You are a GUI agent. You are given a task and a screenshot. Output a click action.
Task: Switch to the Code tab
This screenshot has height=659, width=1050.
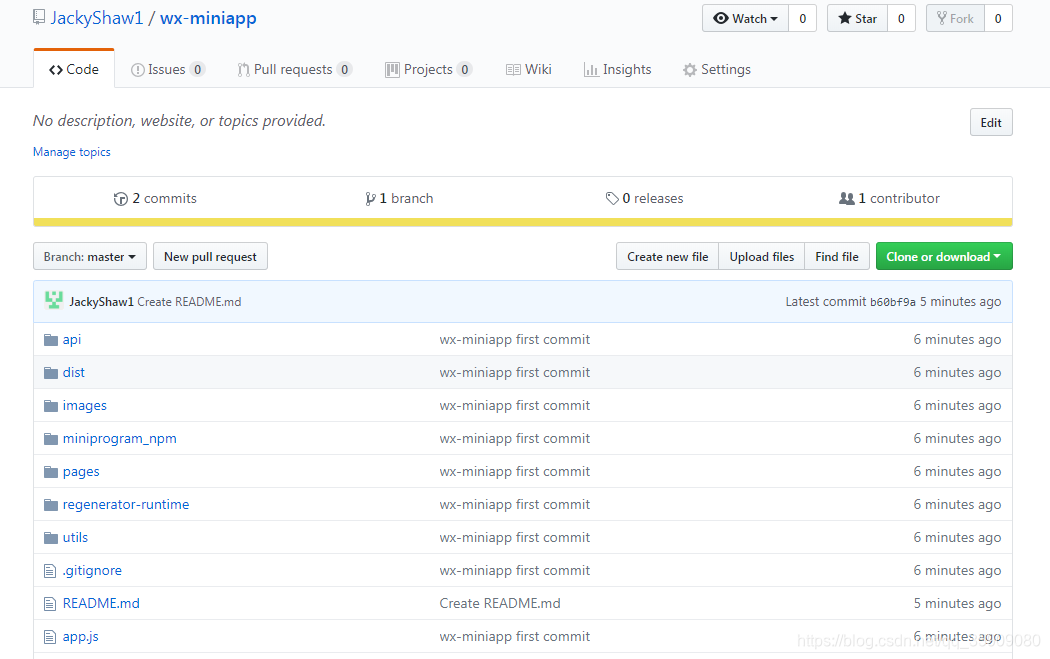click(74, 69)
